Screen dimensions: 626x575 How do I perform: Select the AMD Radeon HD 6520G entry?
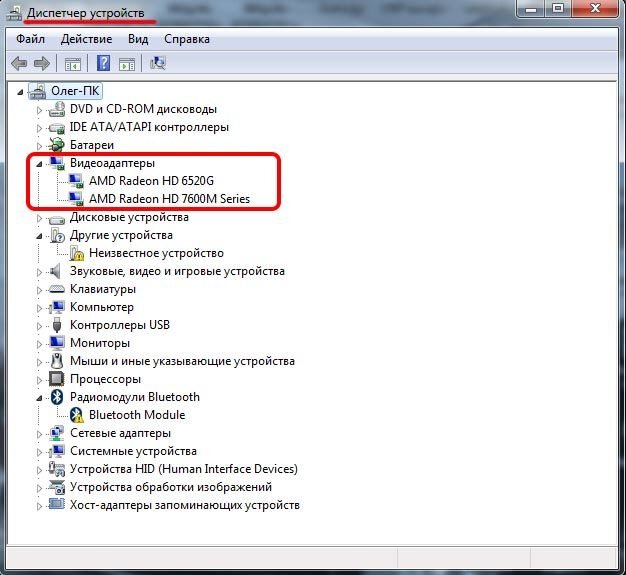[x=151, y=181]
